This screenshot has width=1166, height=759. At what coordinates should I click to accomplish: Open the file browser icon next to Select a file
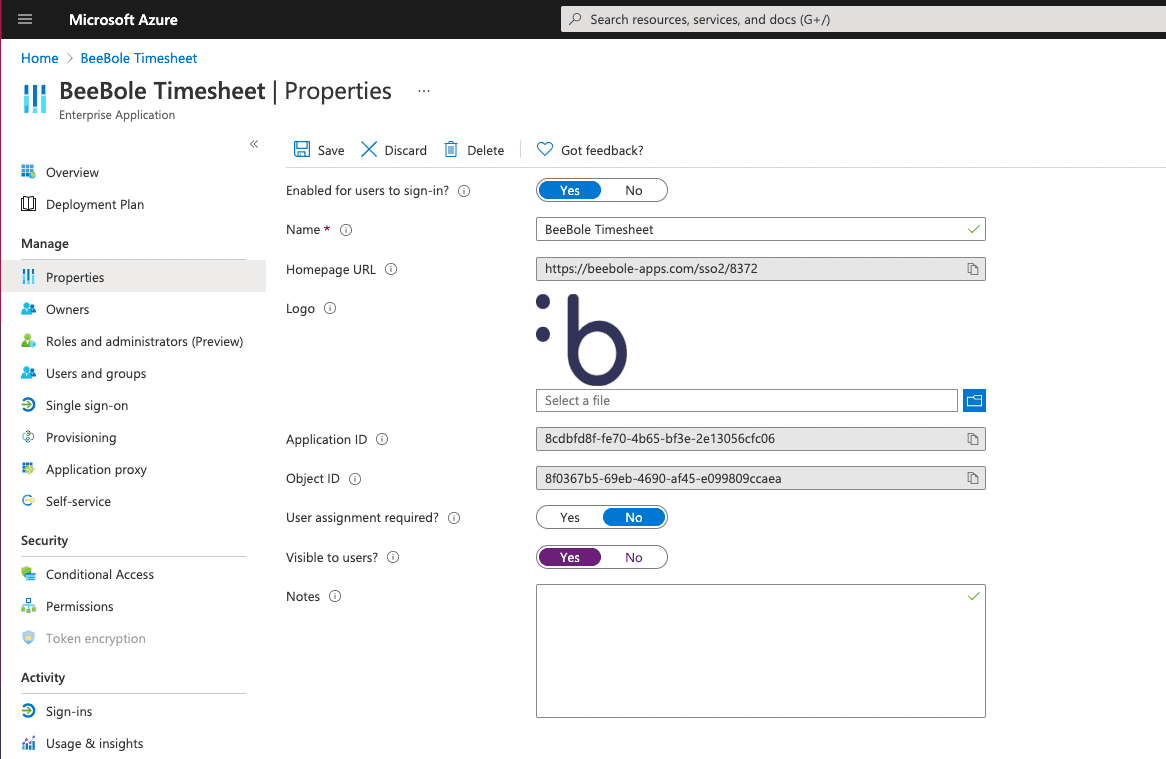click(974, 400)
